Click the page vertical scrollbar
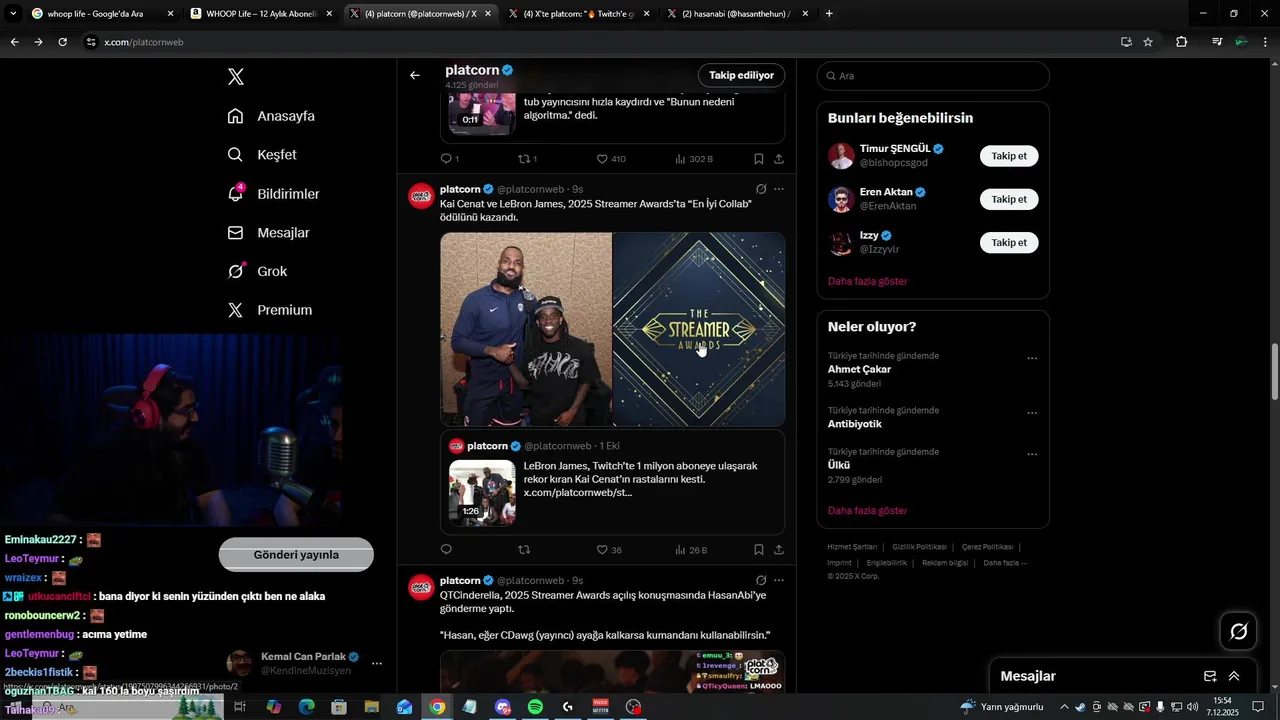 1274,370
